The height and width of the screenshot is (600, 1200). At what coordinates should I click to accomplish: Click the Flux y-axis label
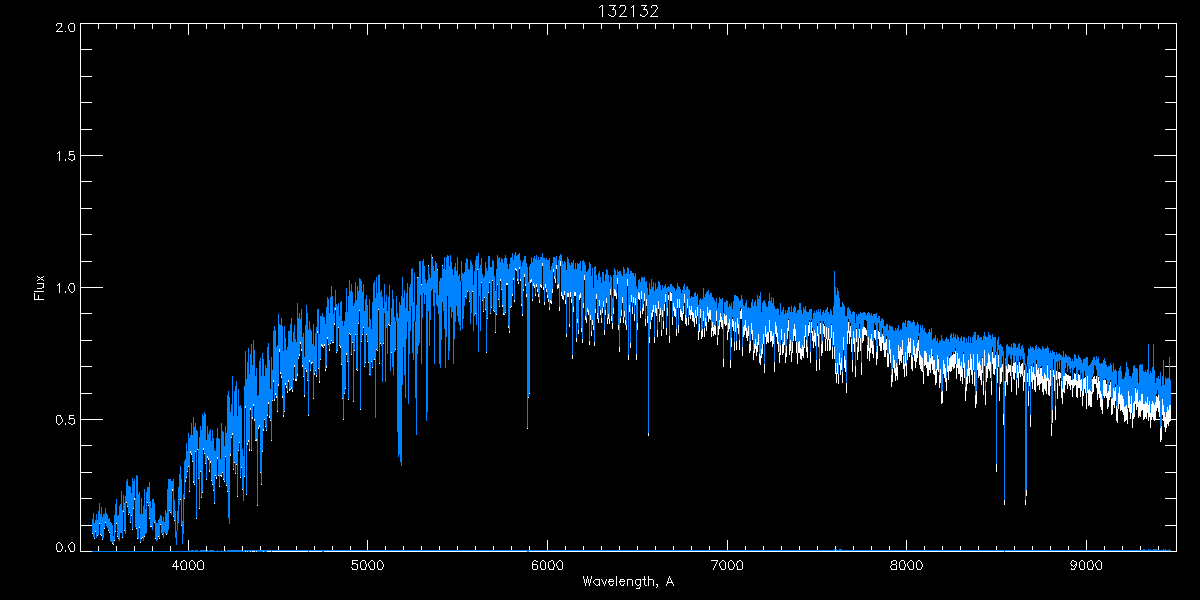click(x=40, y=287)
